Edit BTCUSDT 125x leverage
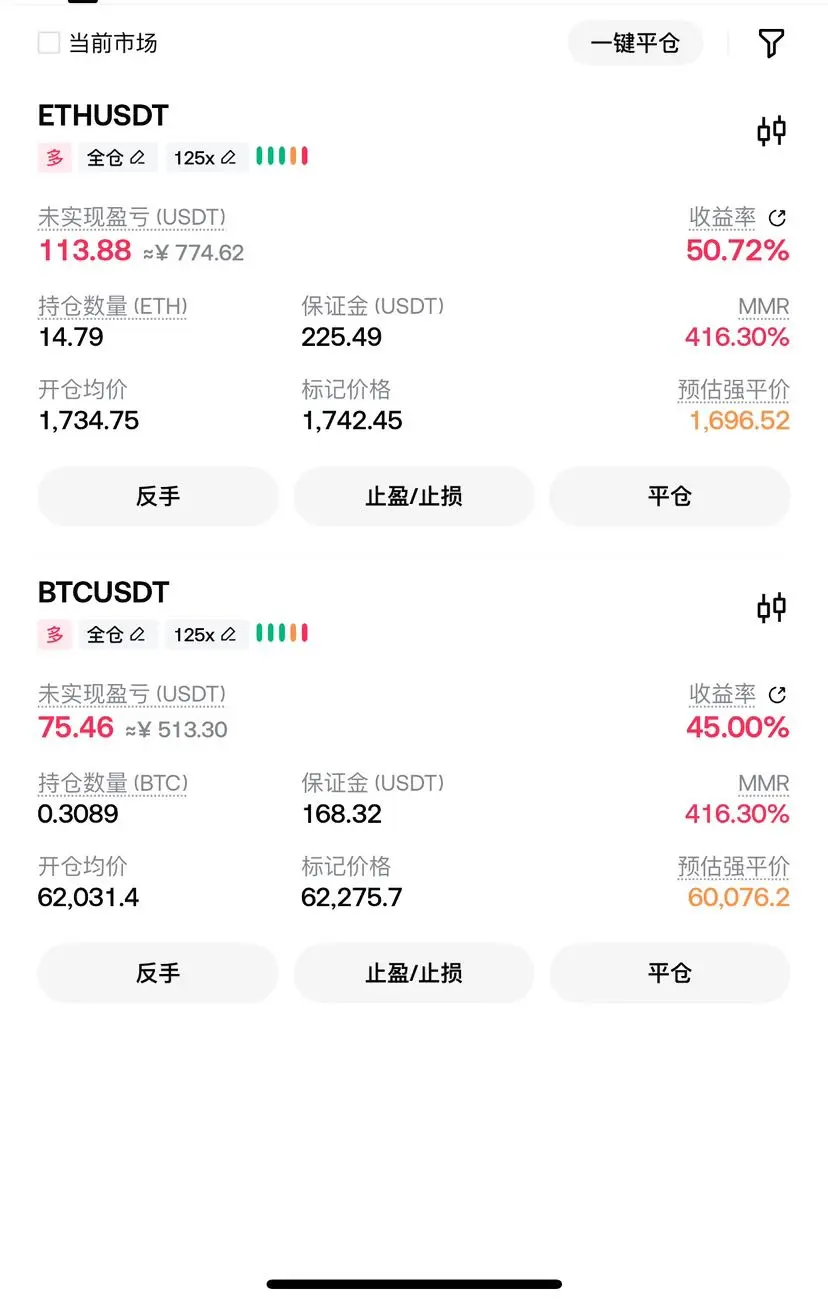This screenshot has width=828, height=1304. coord(205,634)
